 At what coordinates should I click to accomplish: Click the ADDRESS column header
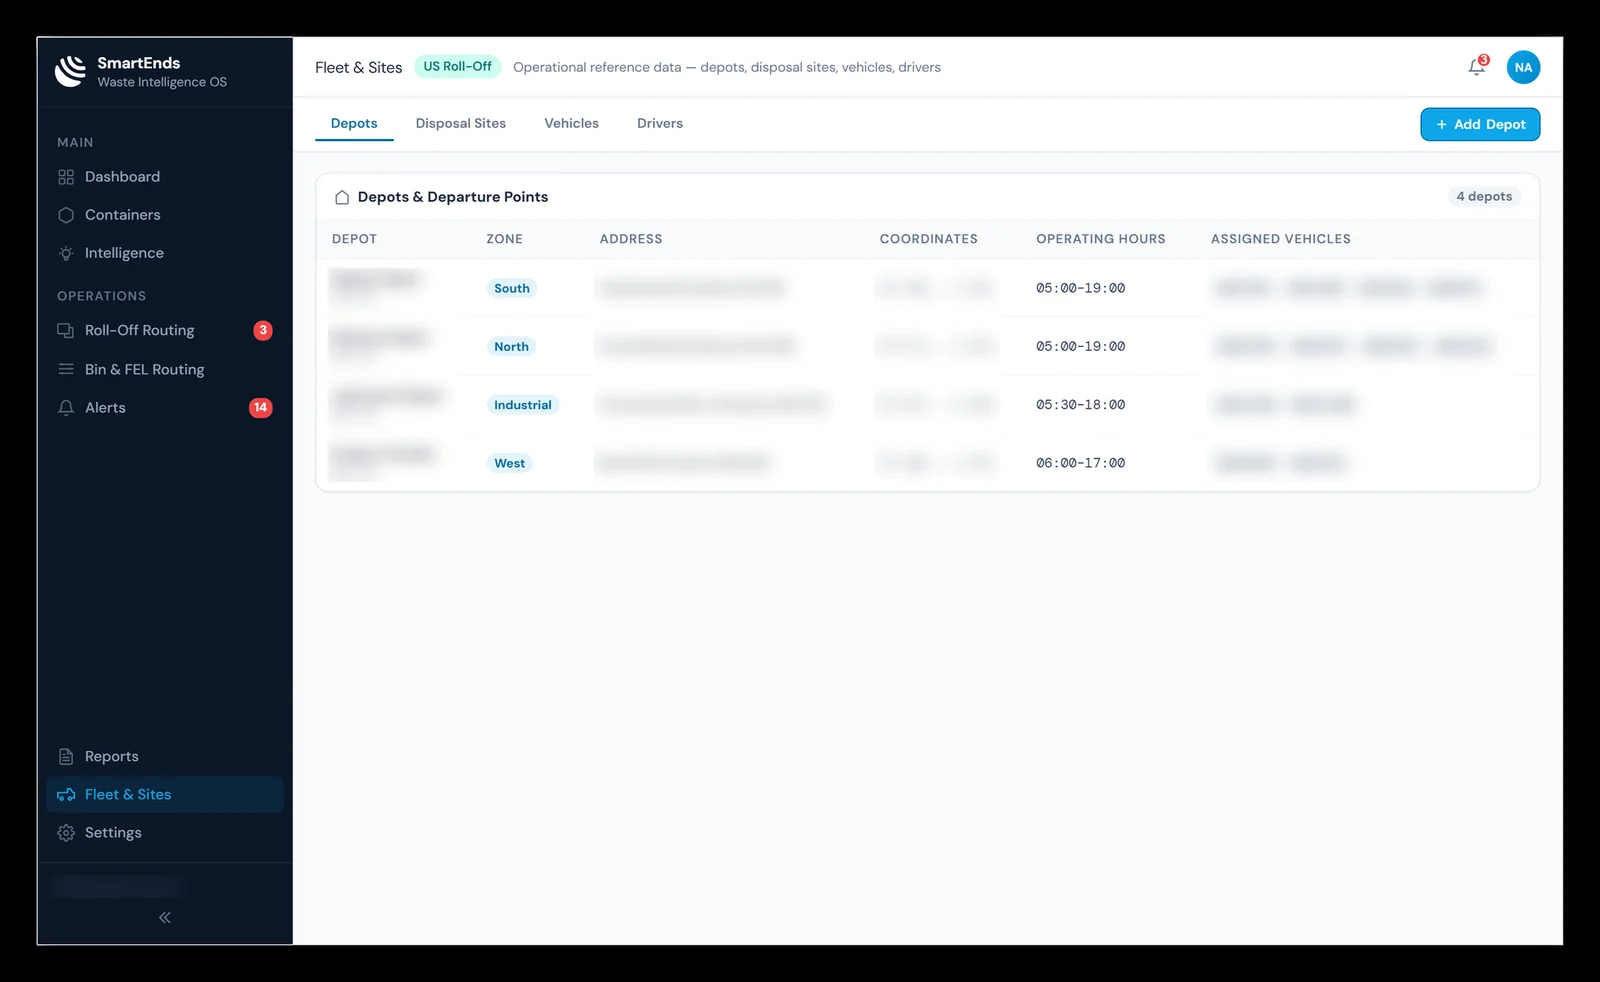tap(631, 239)
